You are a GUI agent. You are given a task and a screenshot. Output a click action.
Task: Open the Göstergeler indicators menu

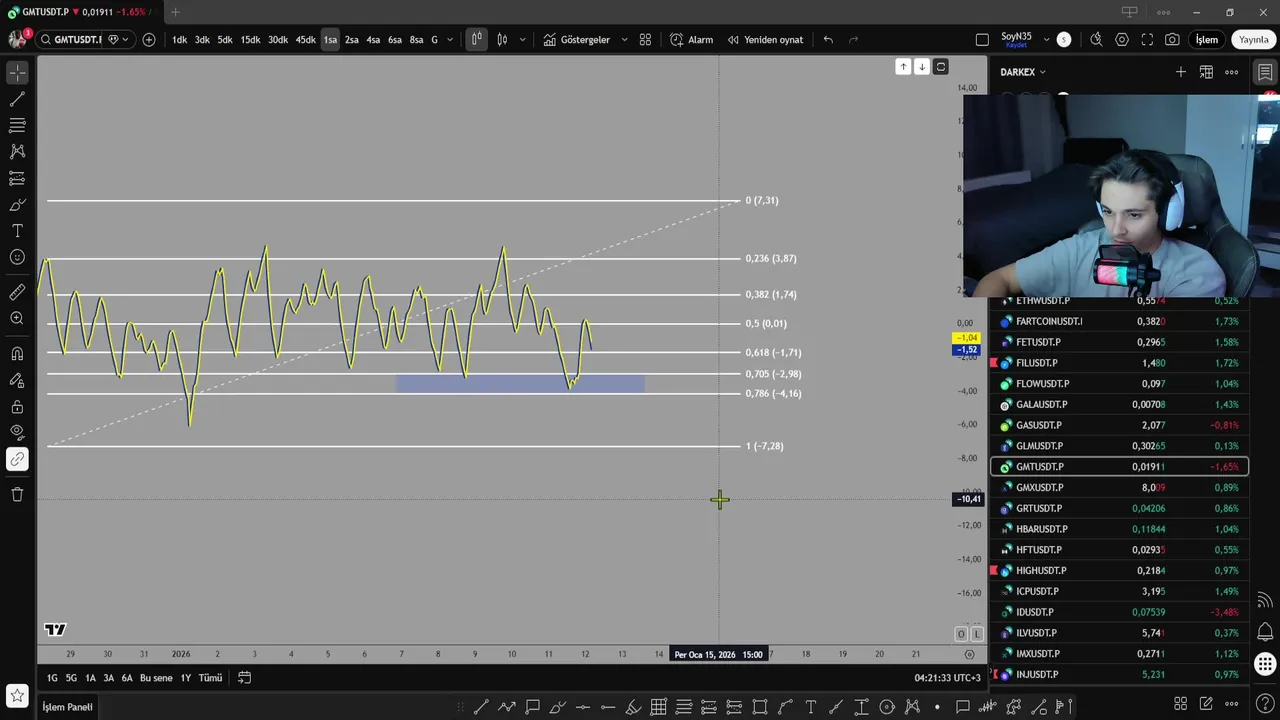(576, 40)
